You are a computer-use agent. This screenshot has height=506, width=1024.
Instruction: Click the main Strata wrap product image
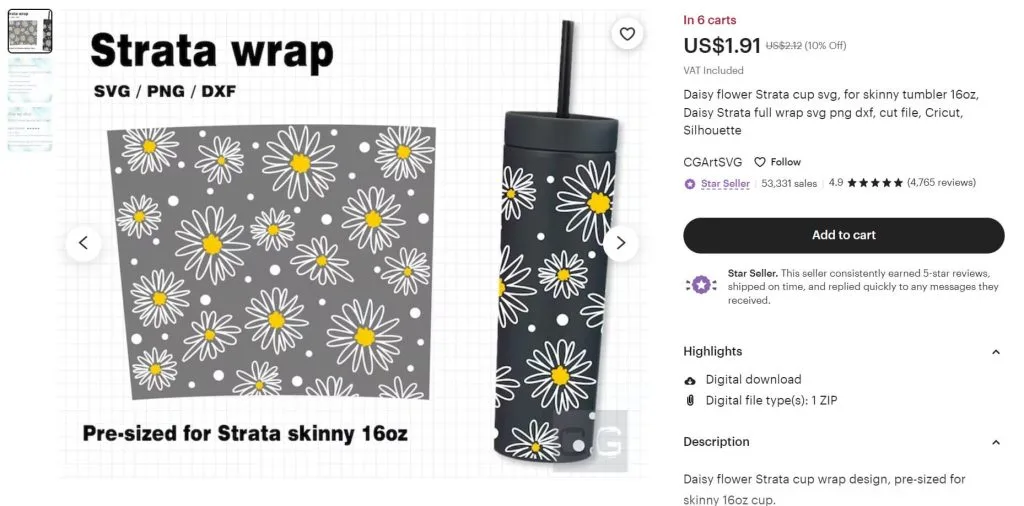pos(353,244)
